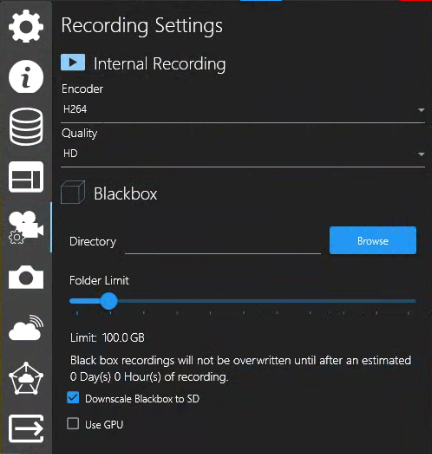
Task: Select the database storage icon
Action: 26,127
